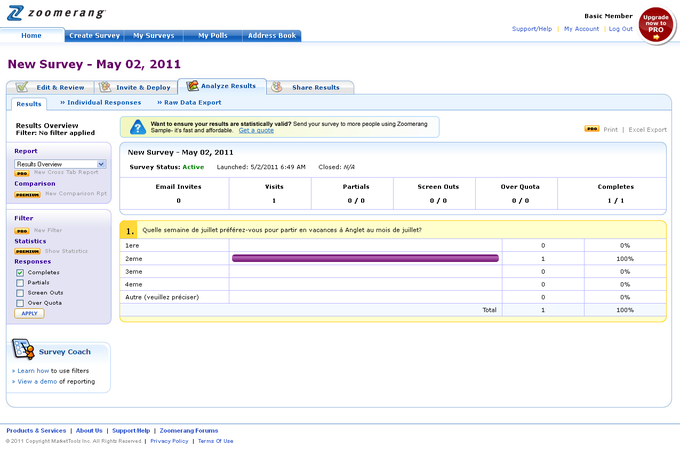Expand the Raw Data Export section

(x=192, y=102)
